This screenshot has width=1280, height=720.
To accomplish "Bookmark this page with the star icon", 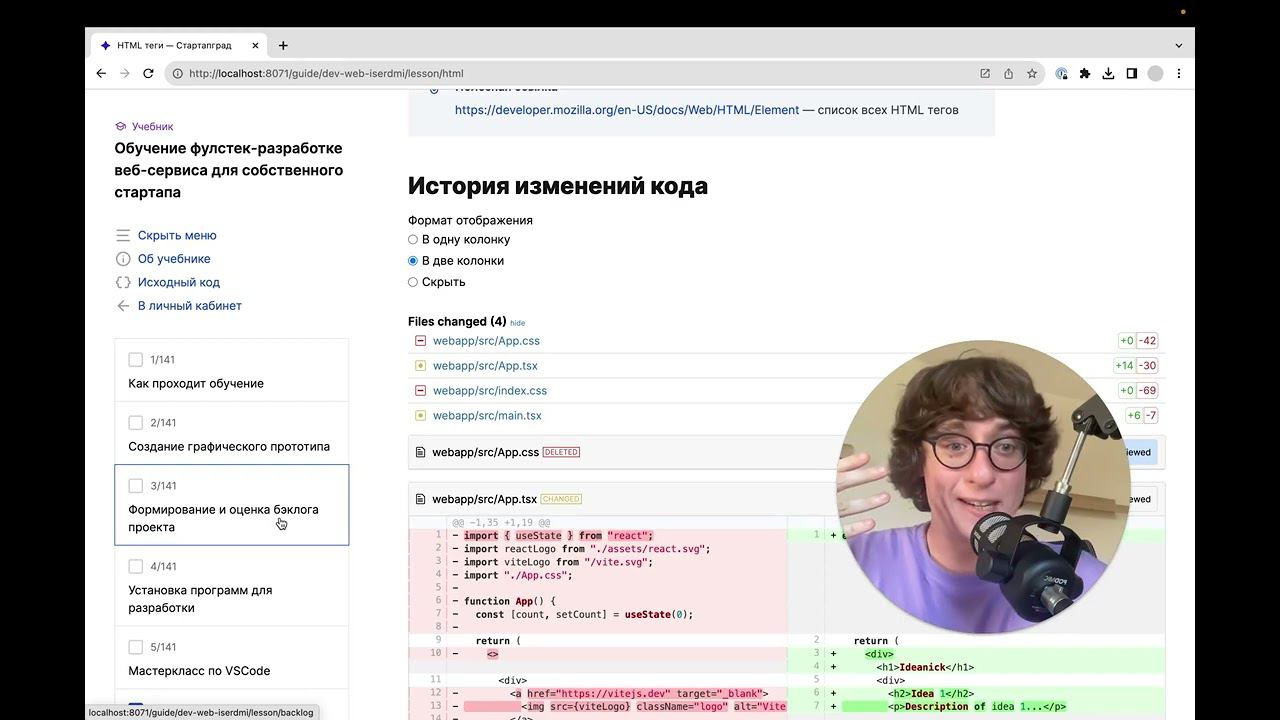I will [1032, 73].
